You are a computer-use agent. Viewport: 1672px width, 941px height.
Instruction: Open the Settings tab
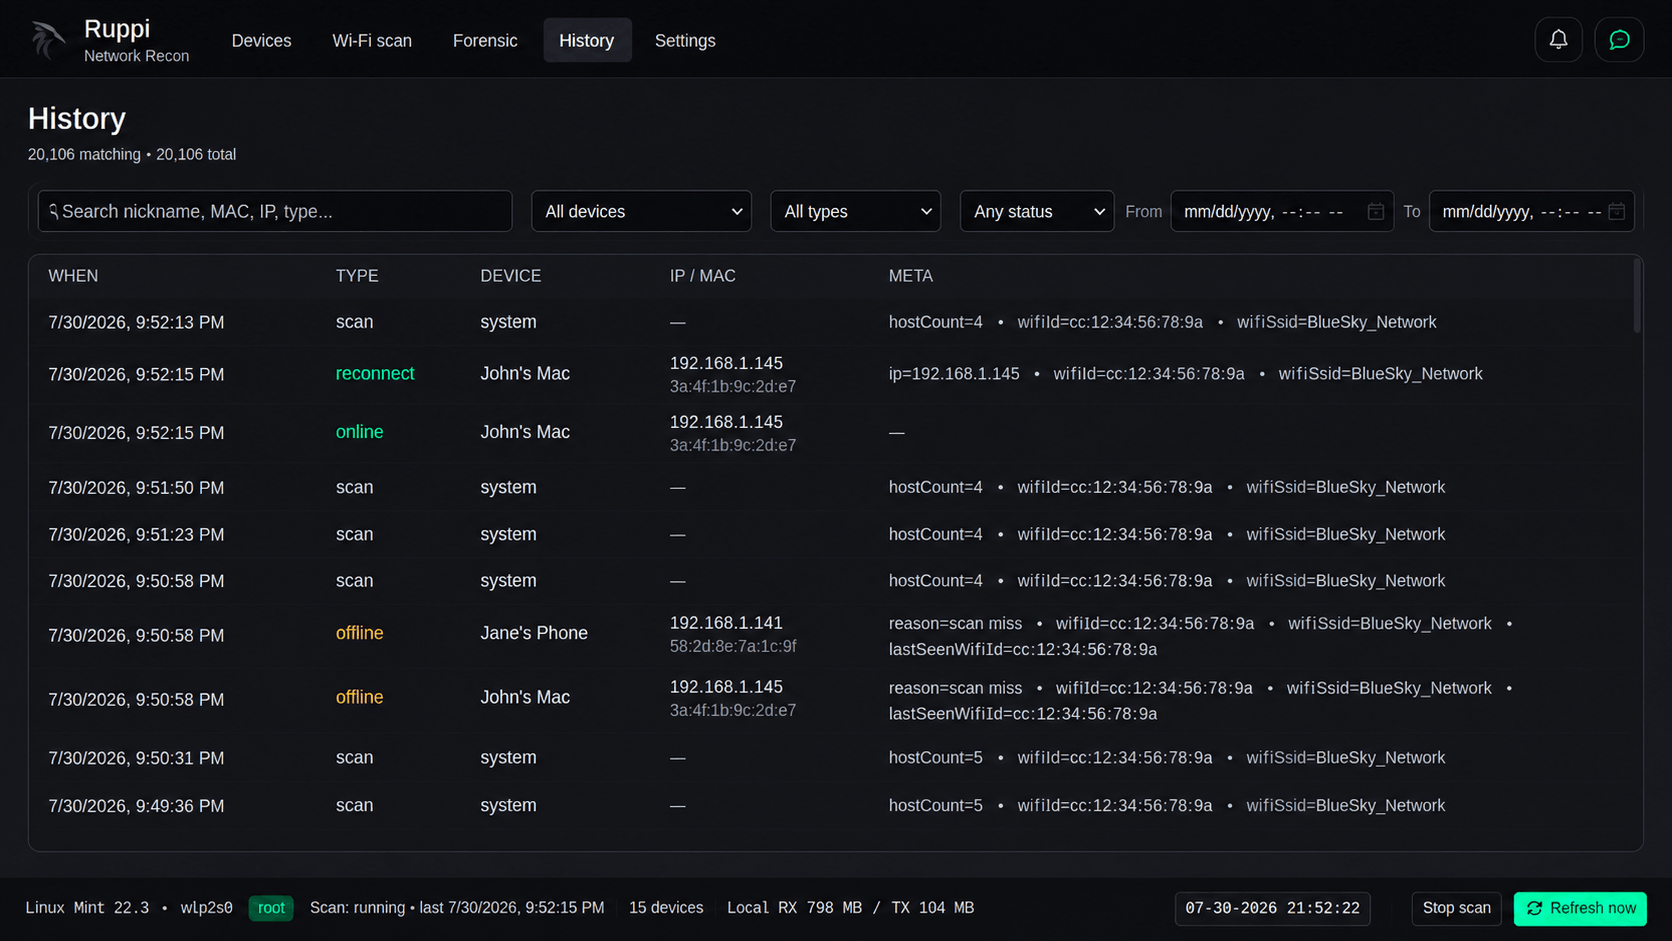pos(685,40)
